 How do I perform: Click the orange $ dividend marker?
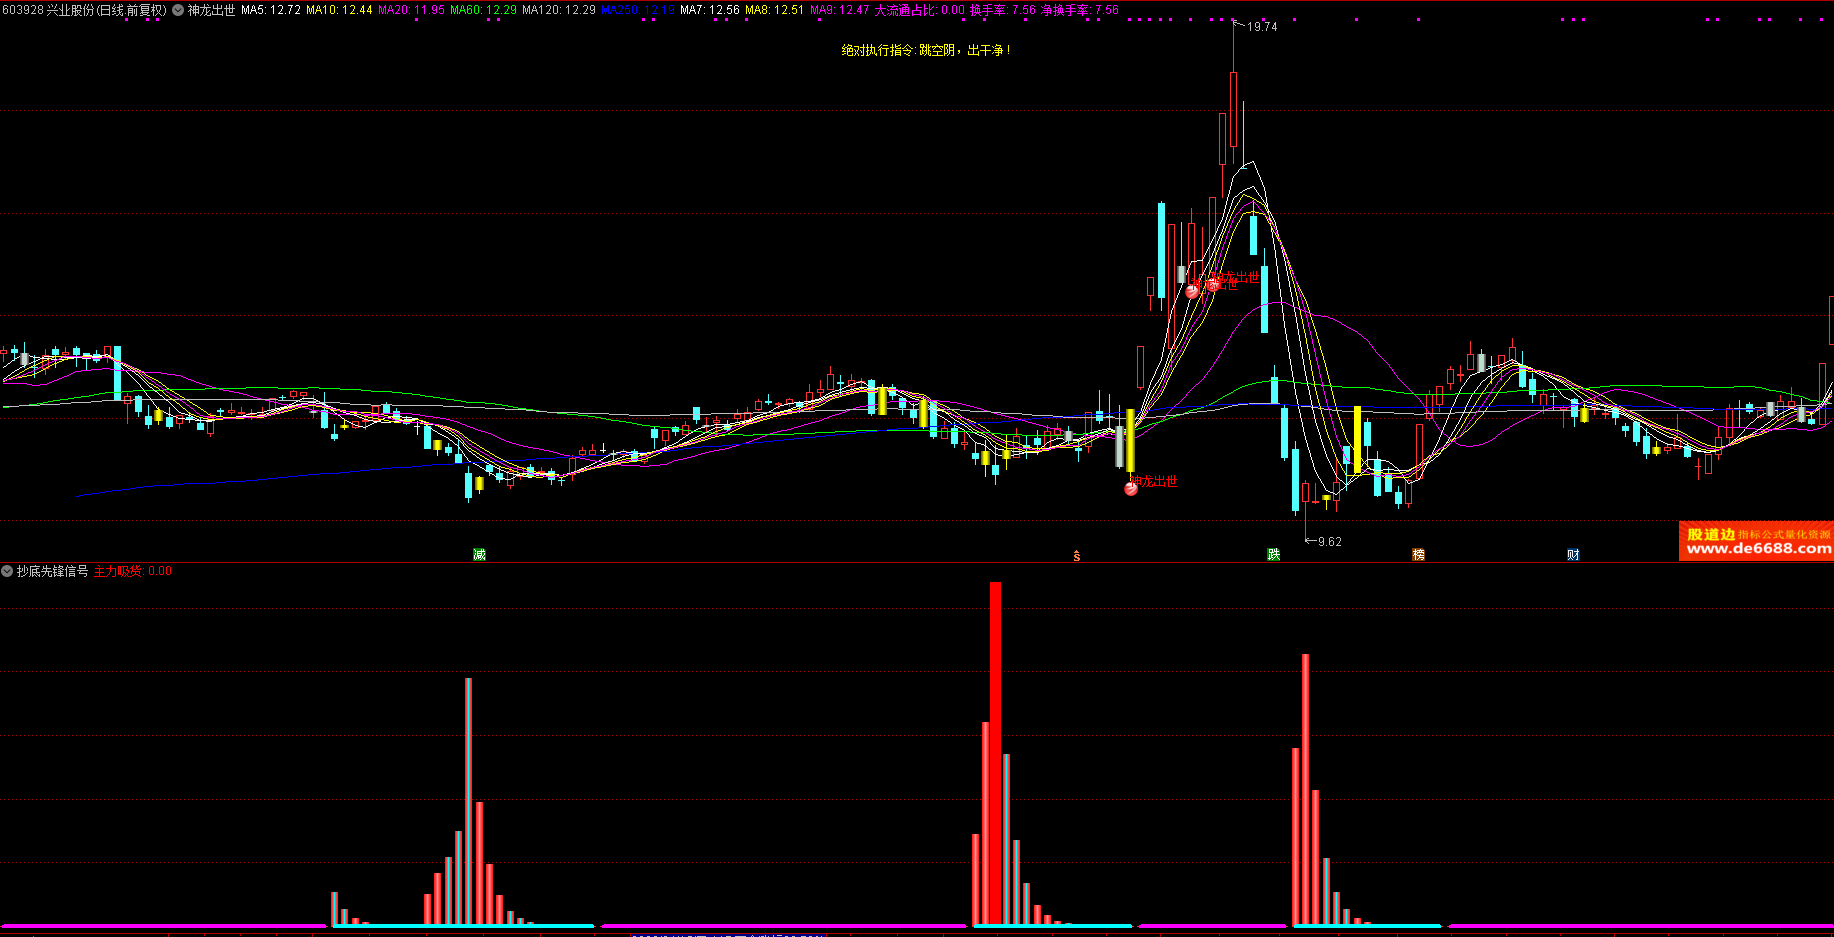coord(1077,556)
